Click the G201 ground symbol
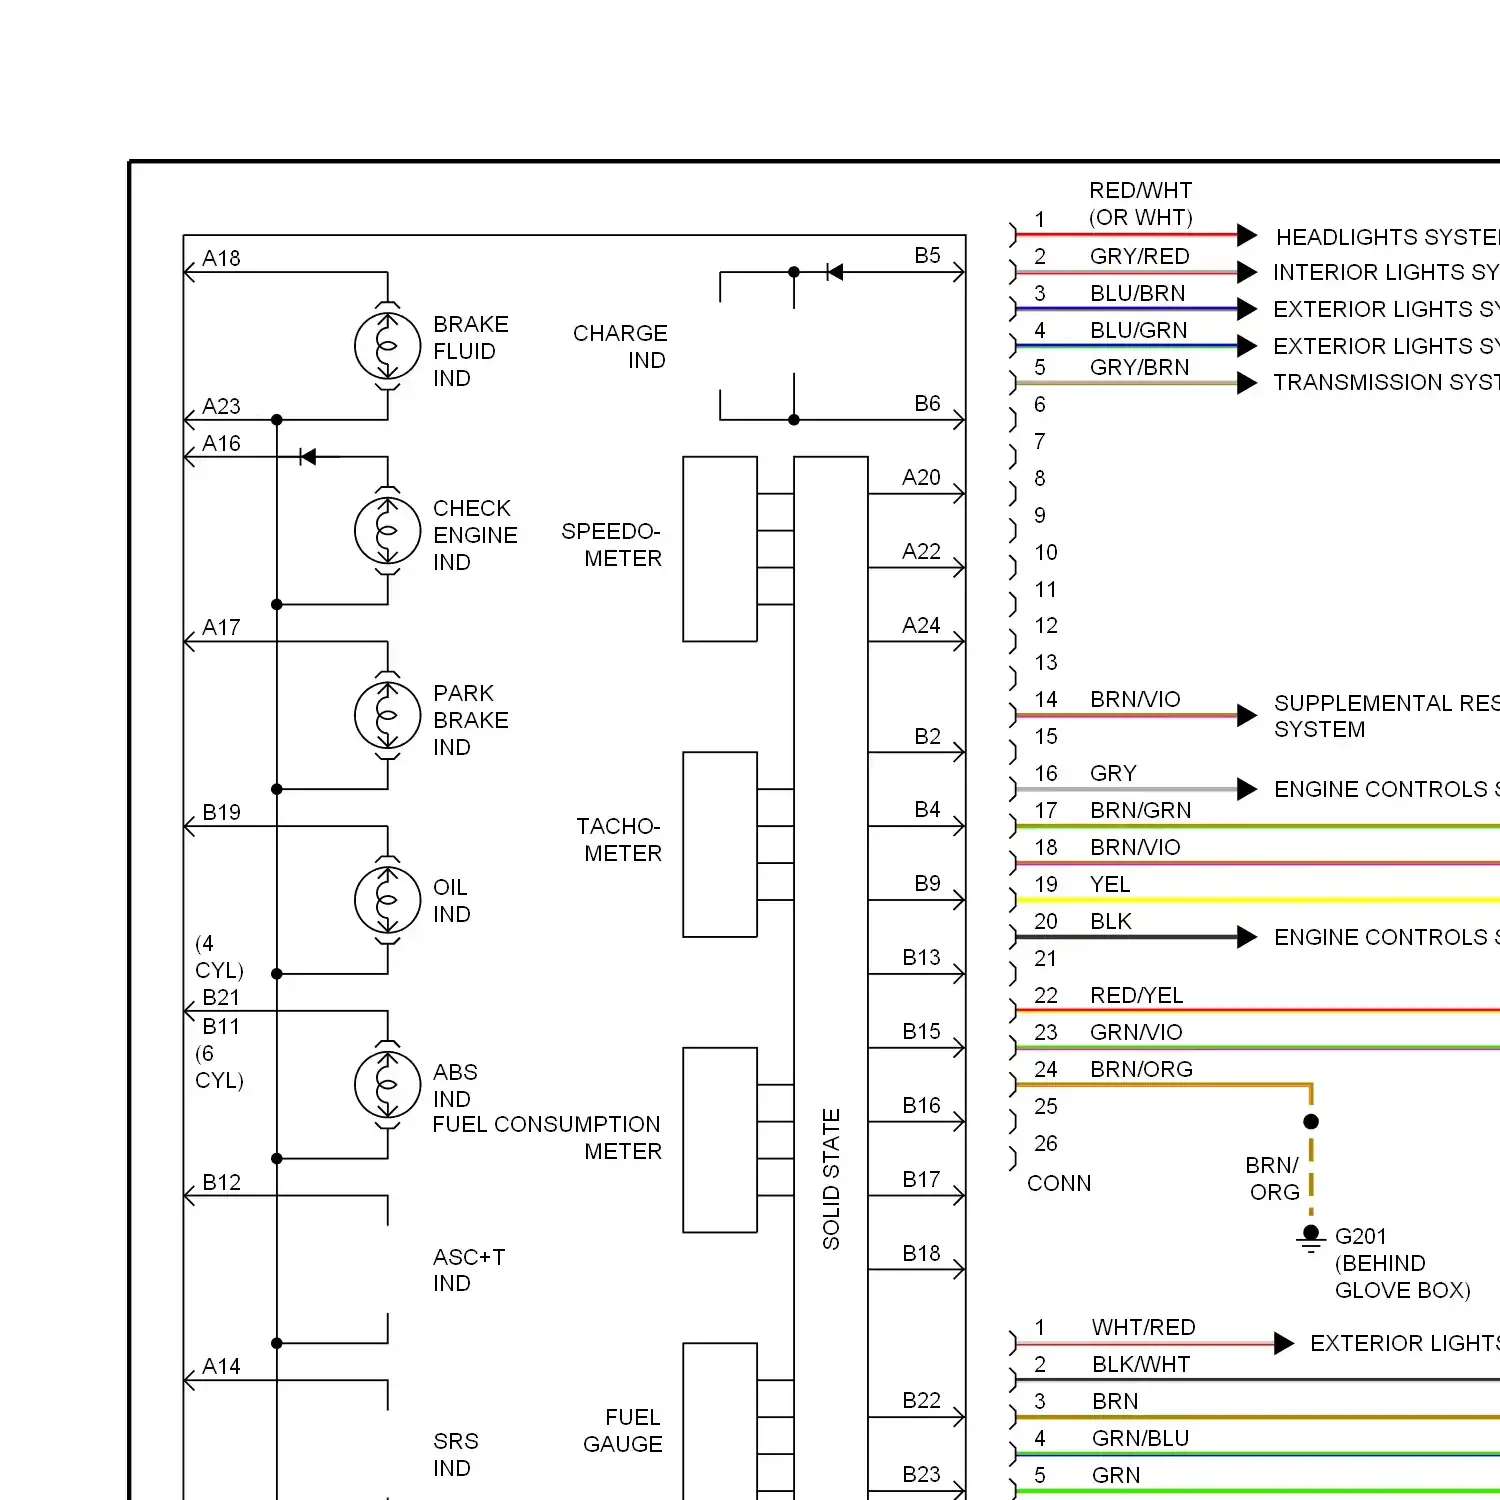 (1310, 1238)
